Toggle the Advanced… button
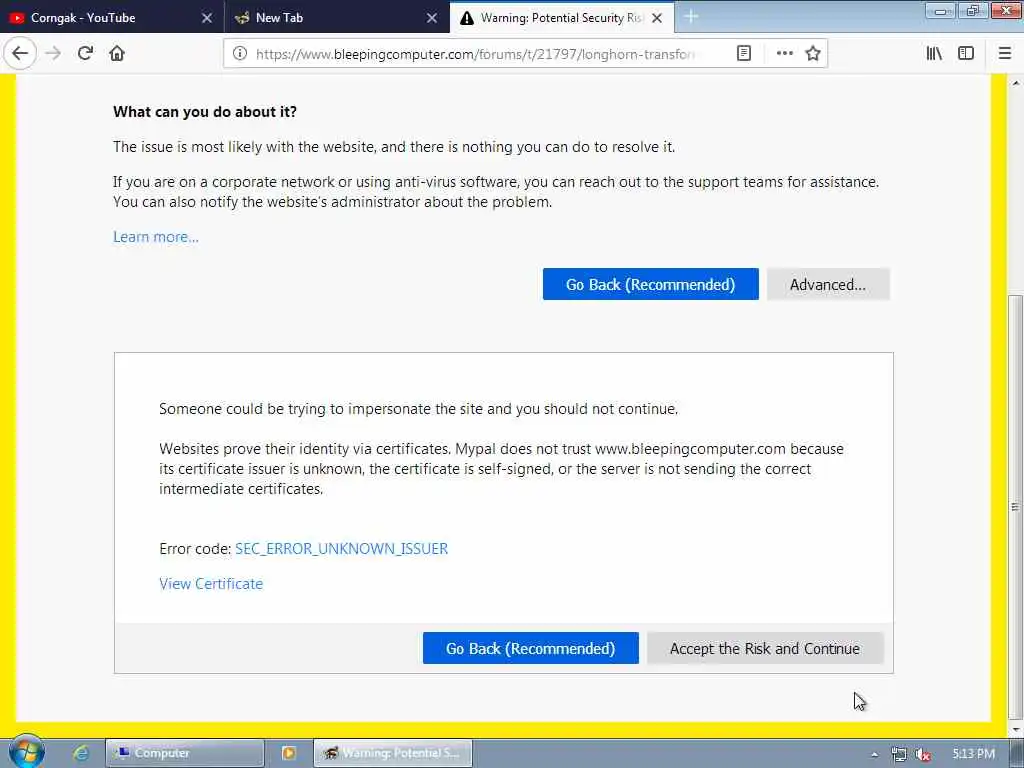 point(828,284)
